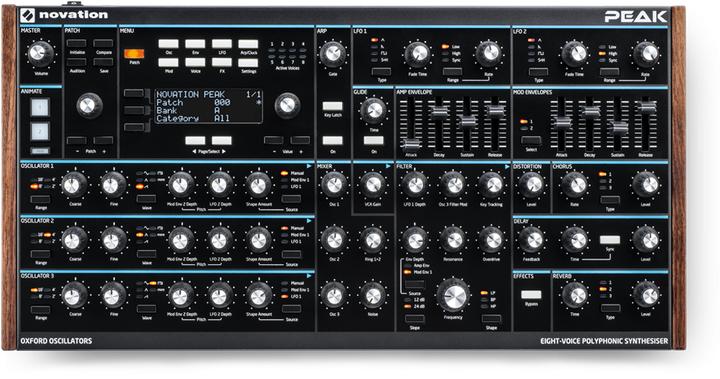Open the Voice menu
720x379 pixels.
[195, 62]
